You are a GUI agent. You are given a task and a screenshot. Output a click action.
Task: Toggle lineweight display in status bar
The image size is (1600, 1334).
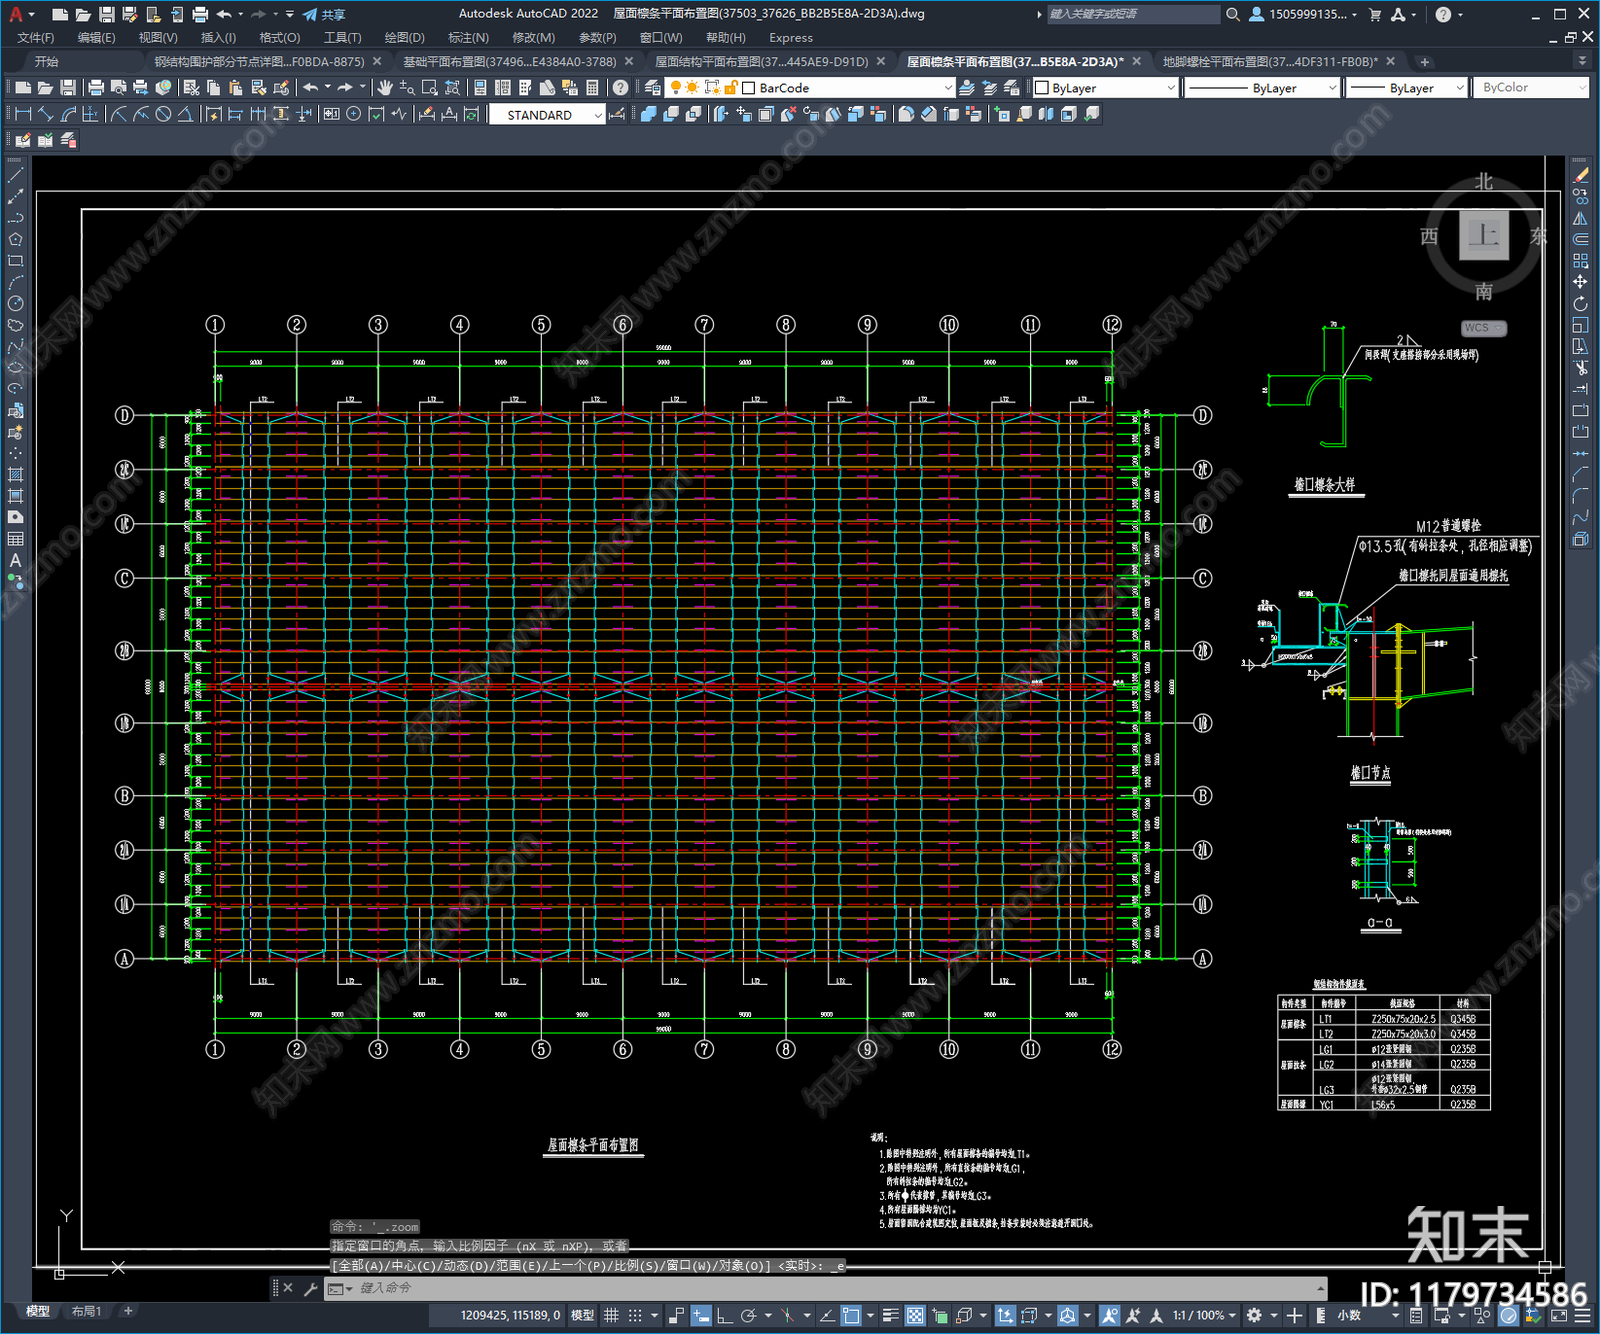coord(890,1315)
